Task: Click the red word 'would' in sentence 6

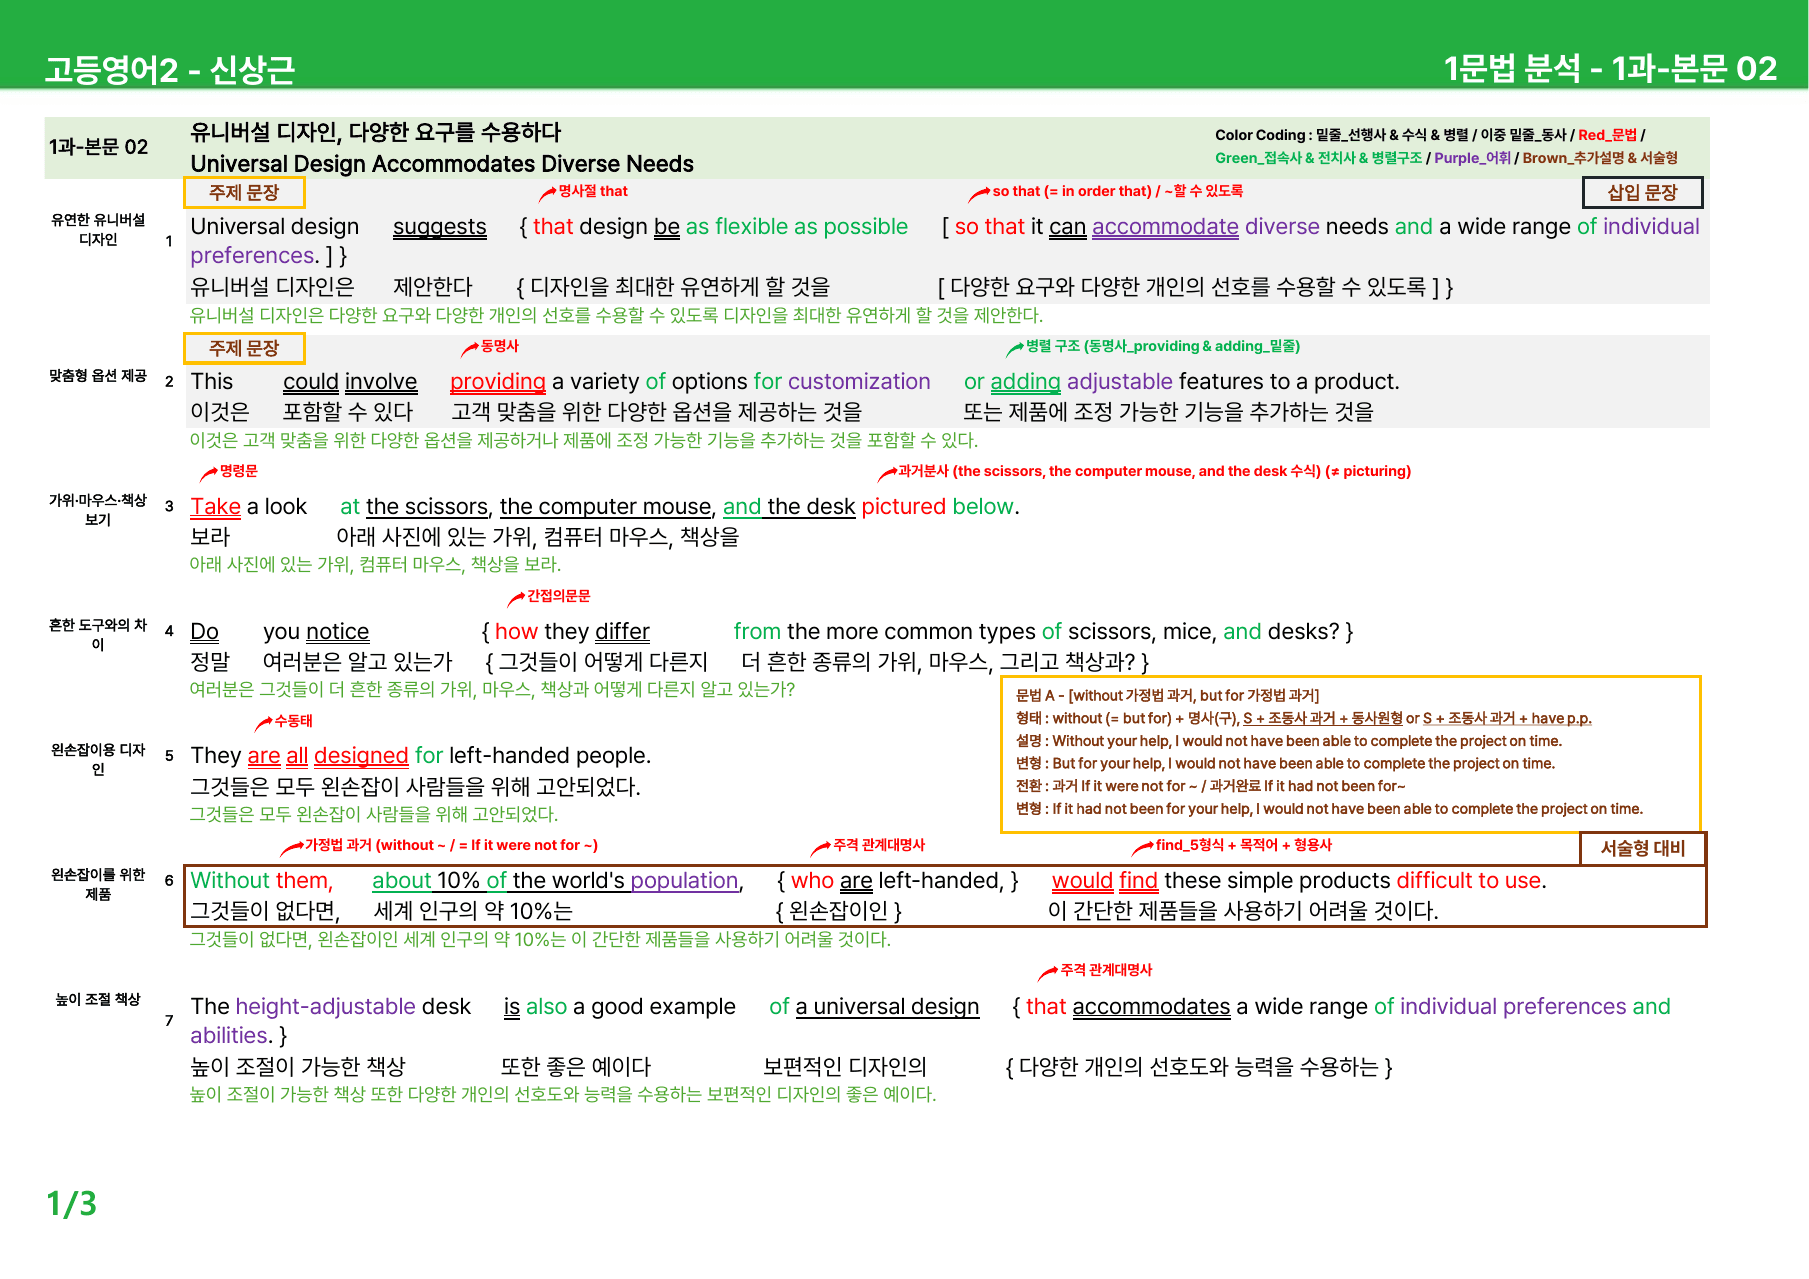Action: click(1082, 881)
